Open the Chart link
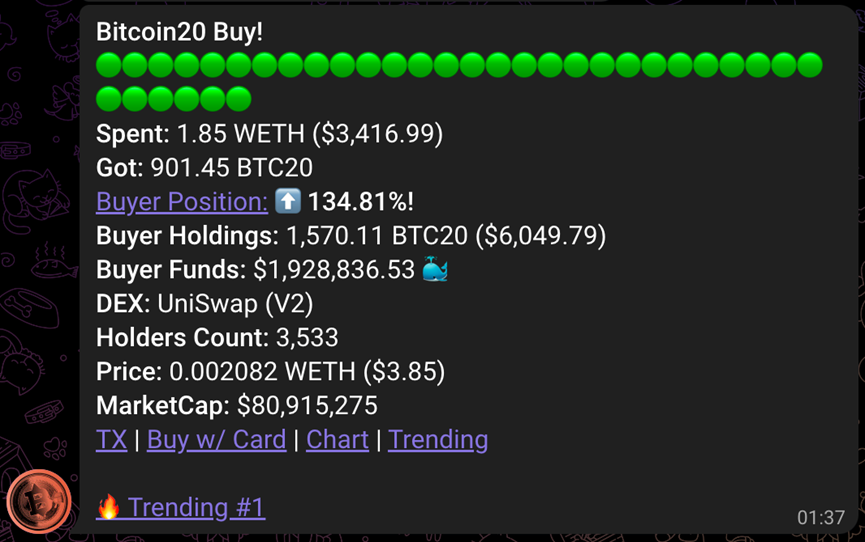Image resolution: width=865 pixels, height=542 pixels. point(337,440)
